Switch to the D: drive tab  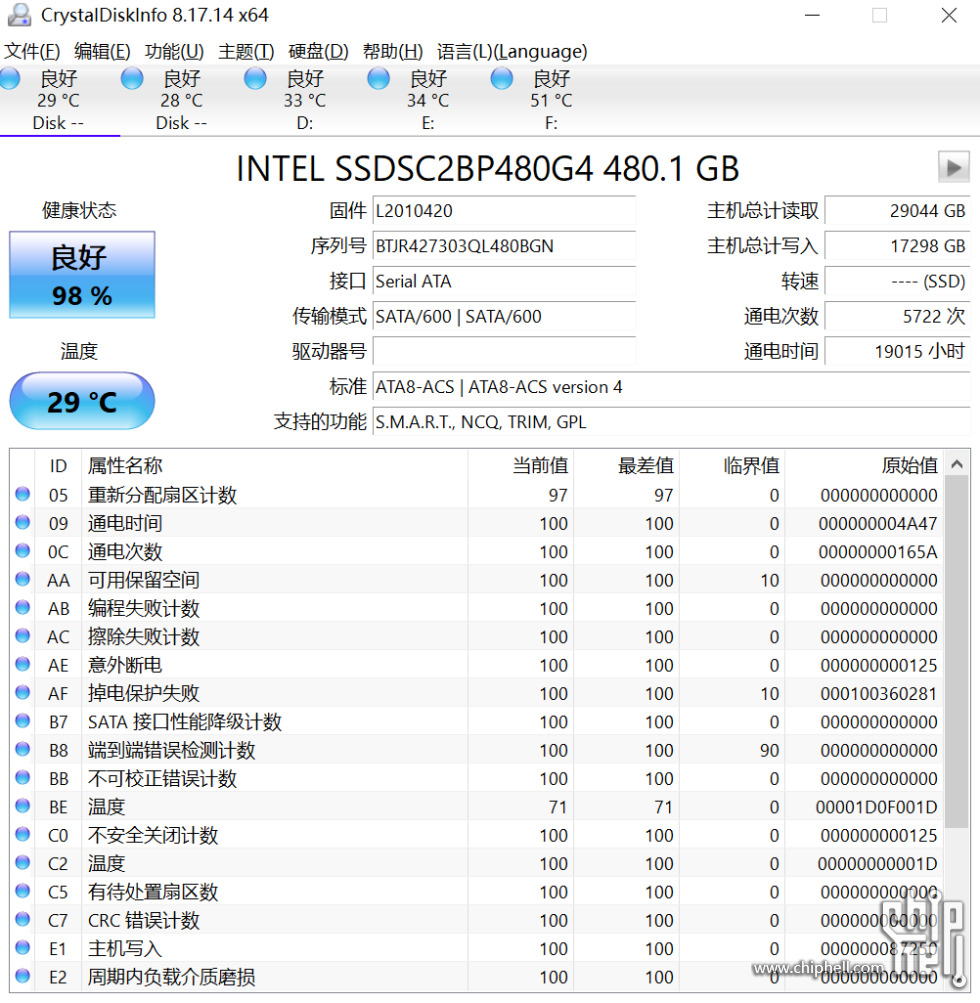(305, 100)
